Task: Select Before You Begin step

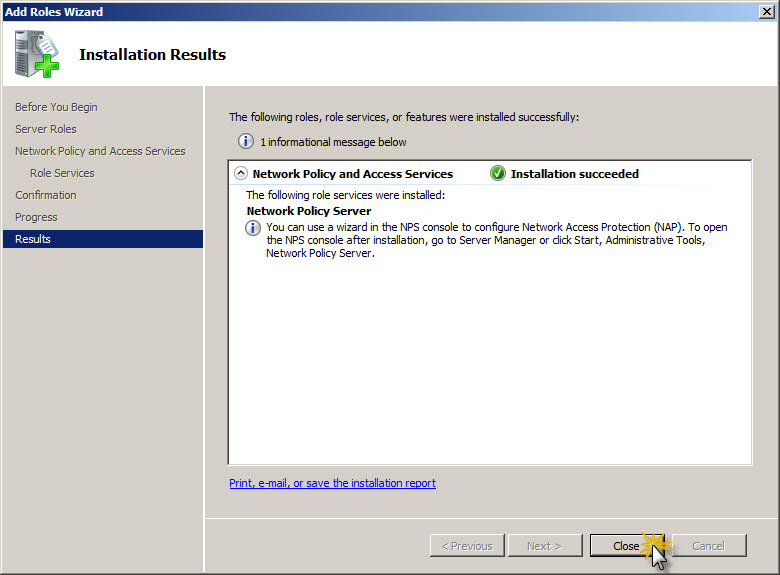Action: tap(56, 107)
